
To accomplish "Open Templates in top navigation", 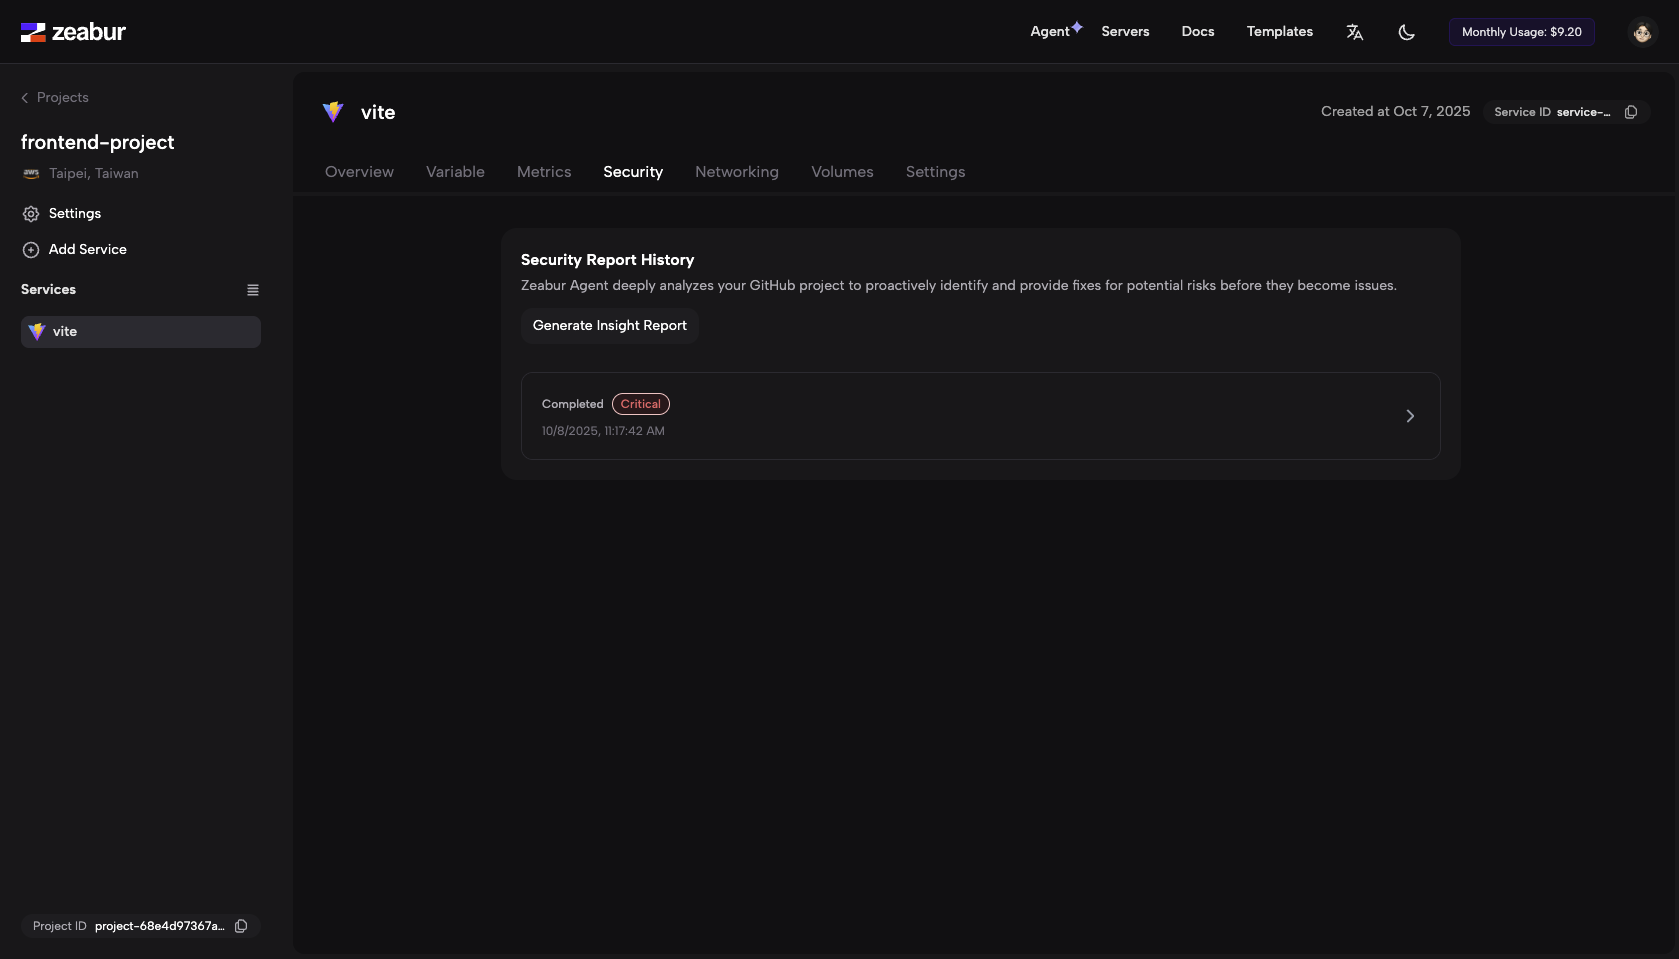I will (1279, 32).
